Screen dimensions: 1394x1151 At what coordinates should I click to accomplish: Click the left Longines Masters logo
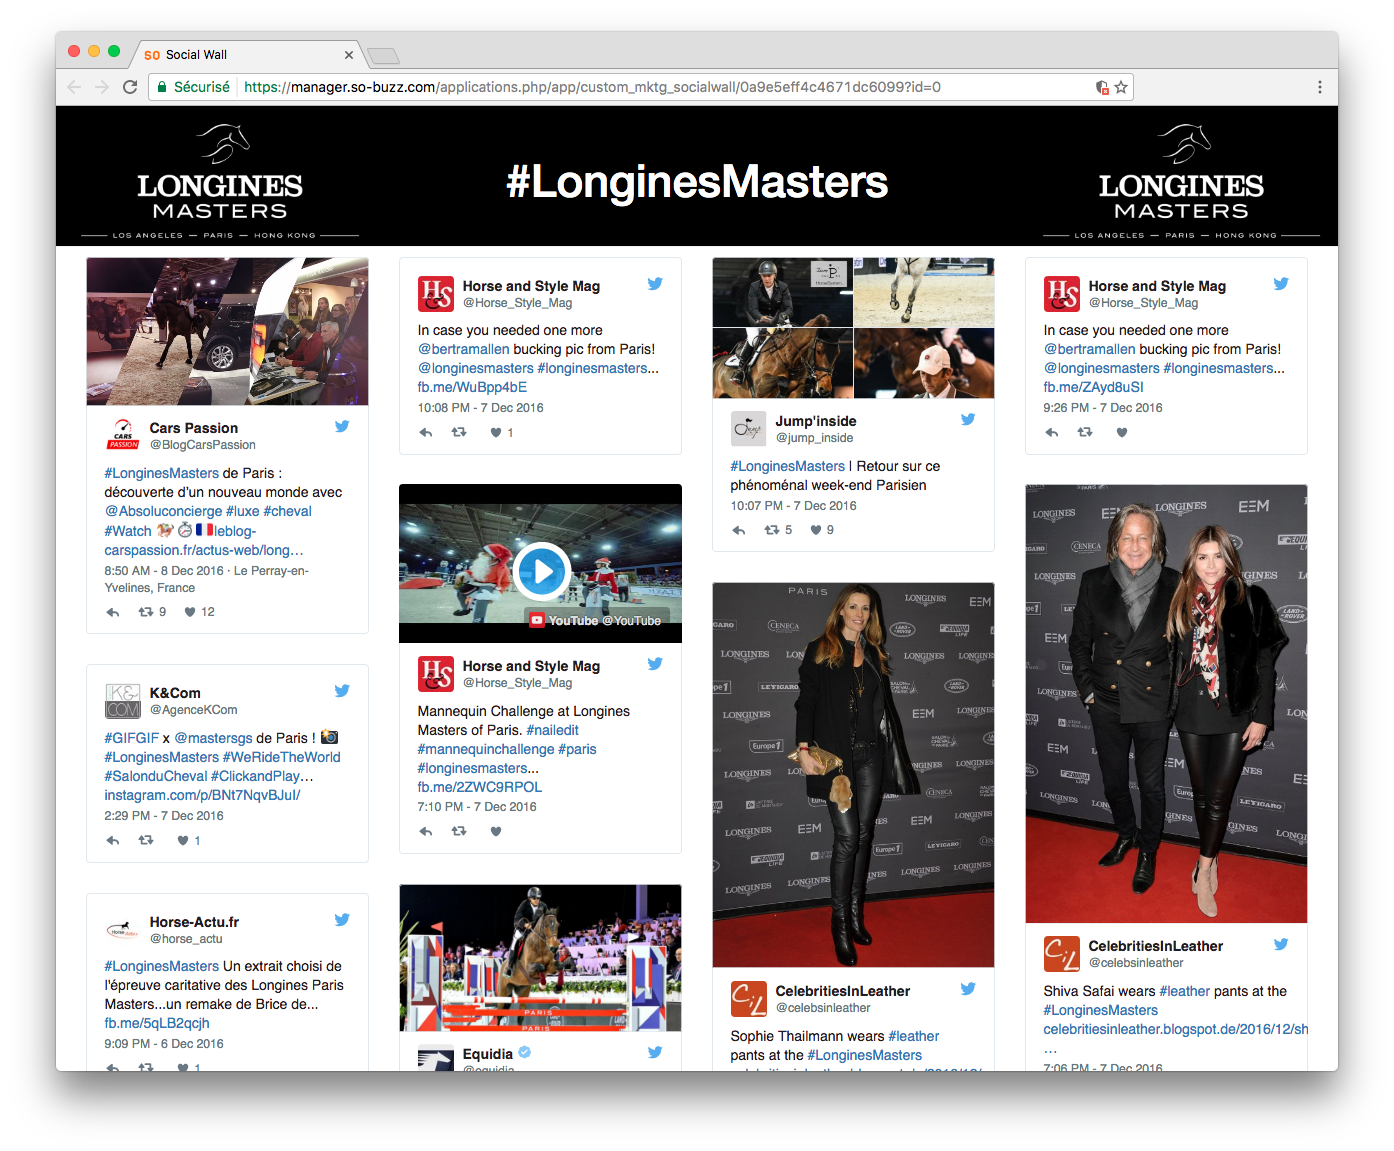pyautogui.click(x=220, y=180)
